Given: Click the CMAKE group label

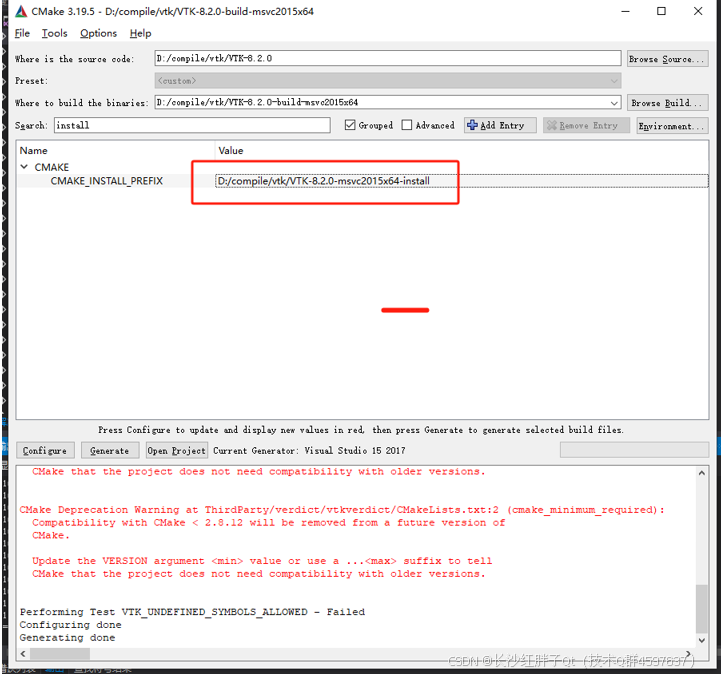Looking at the screenshot, I should click(52, 167).
